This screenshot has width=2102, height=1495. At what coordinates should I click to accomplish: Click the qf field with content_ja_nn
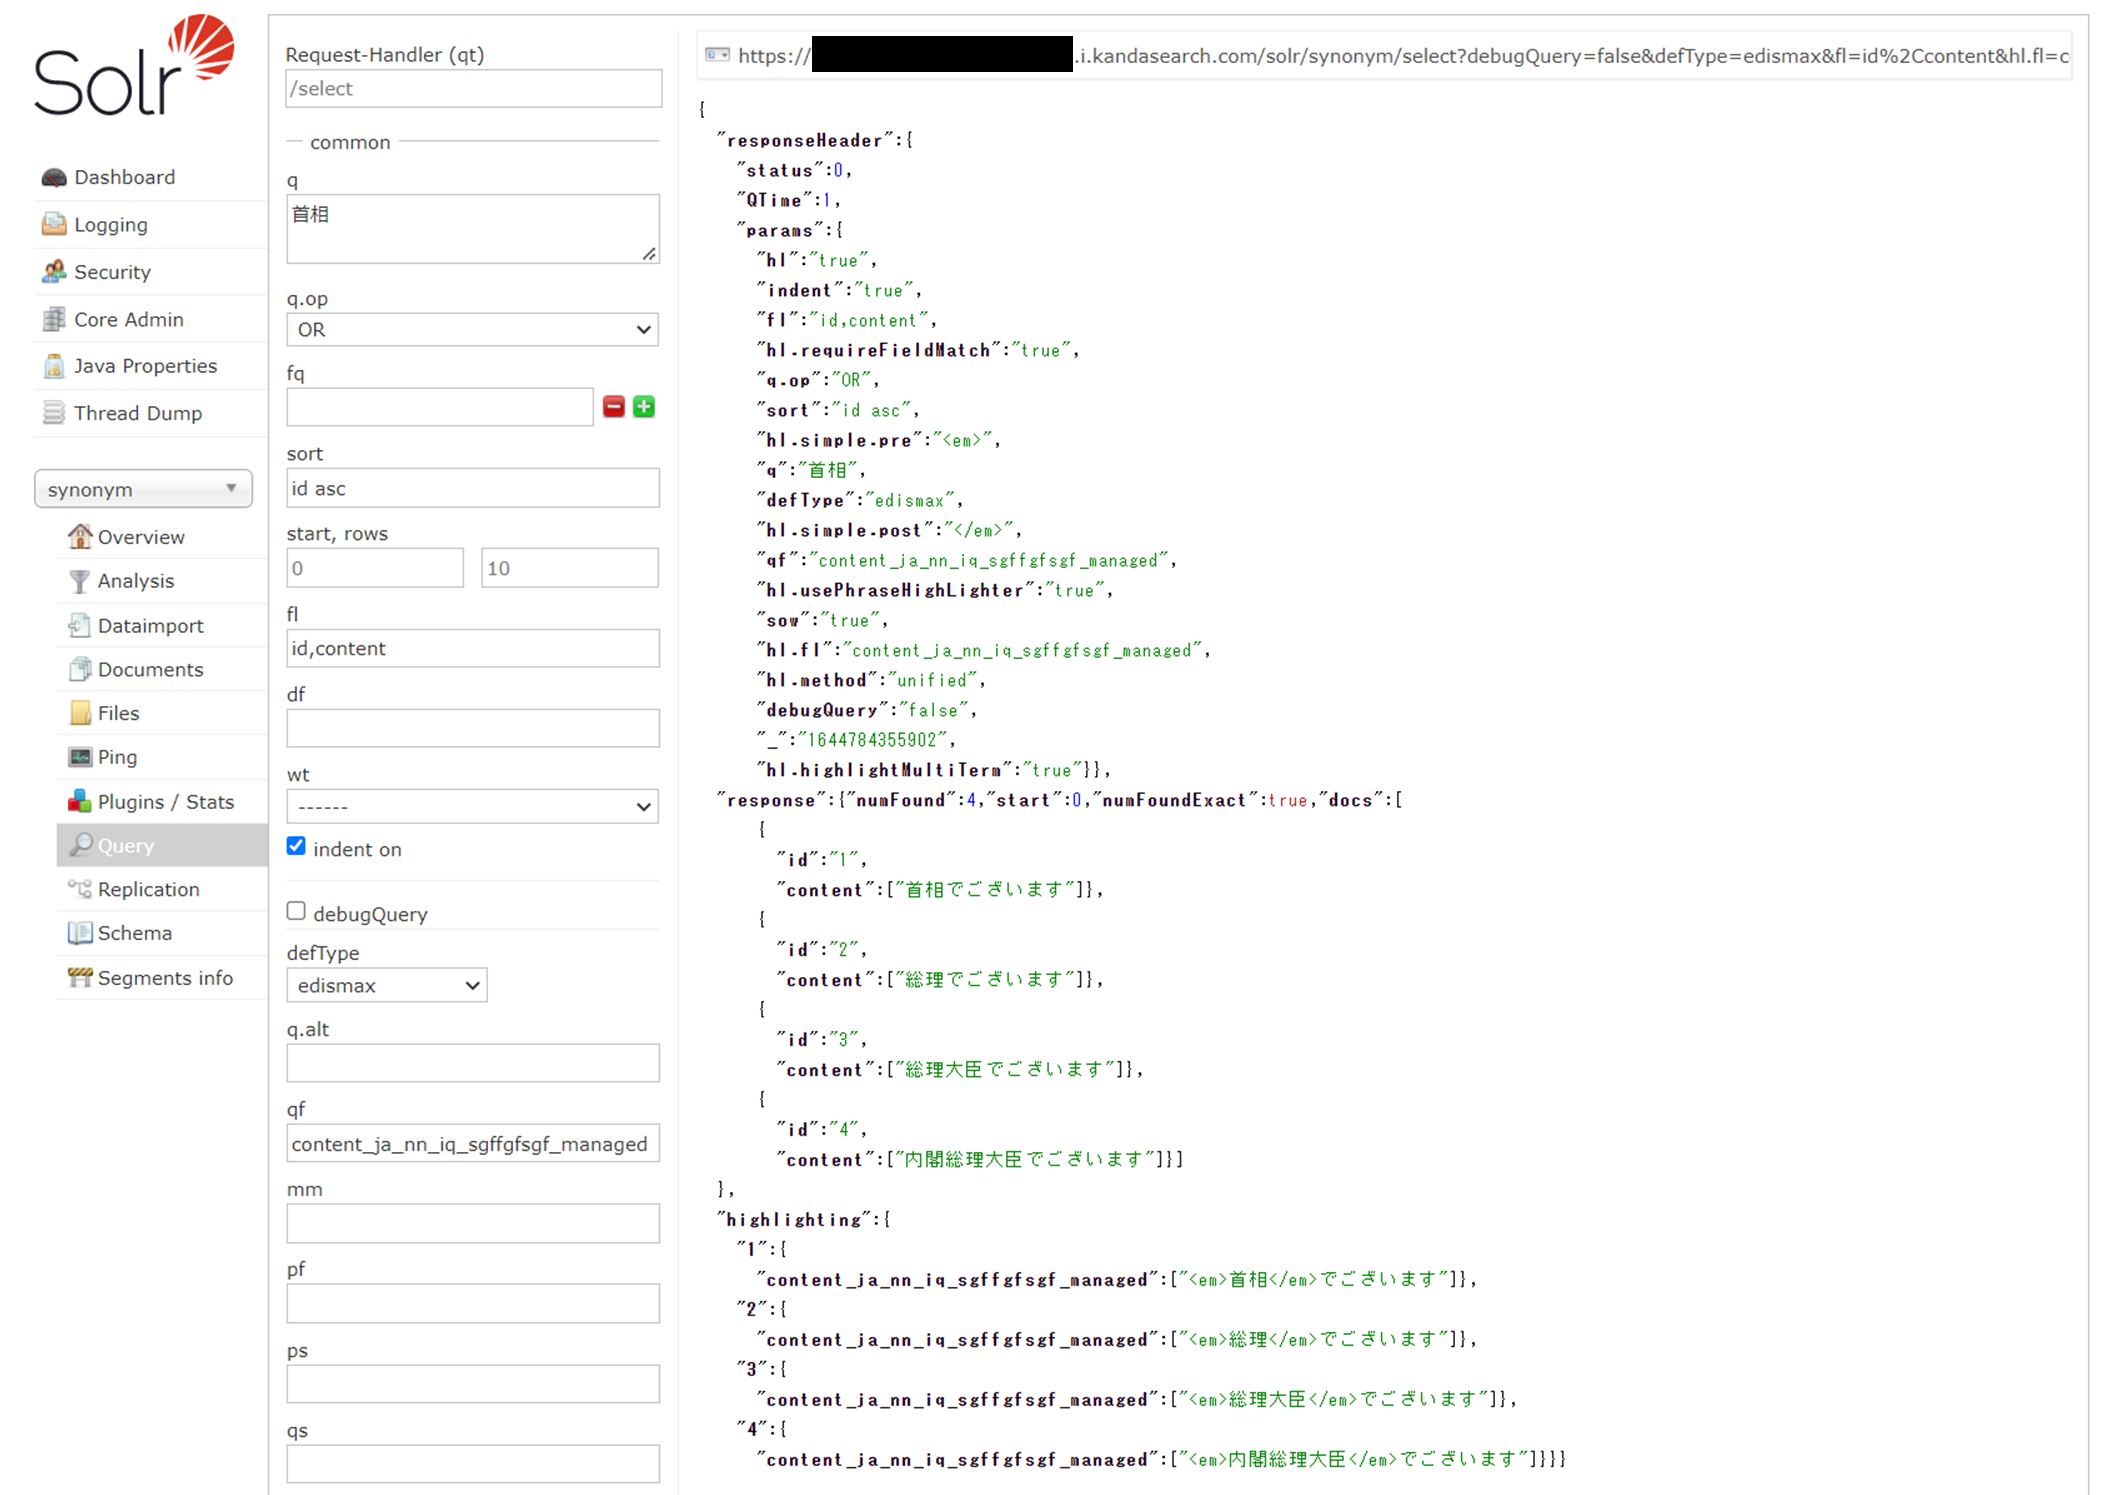click(472, 1143)
